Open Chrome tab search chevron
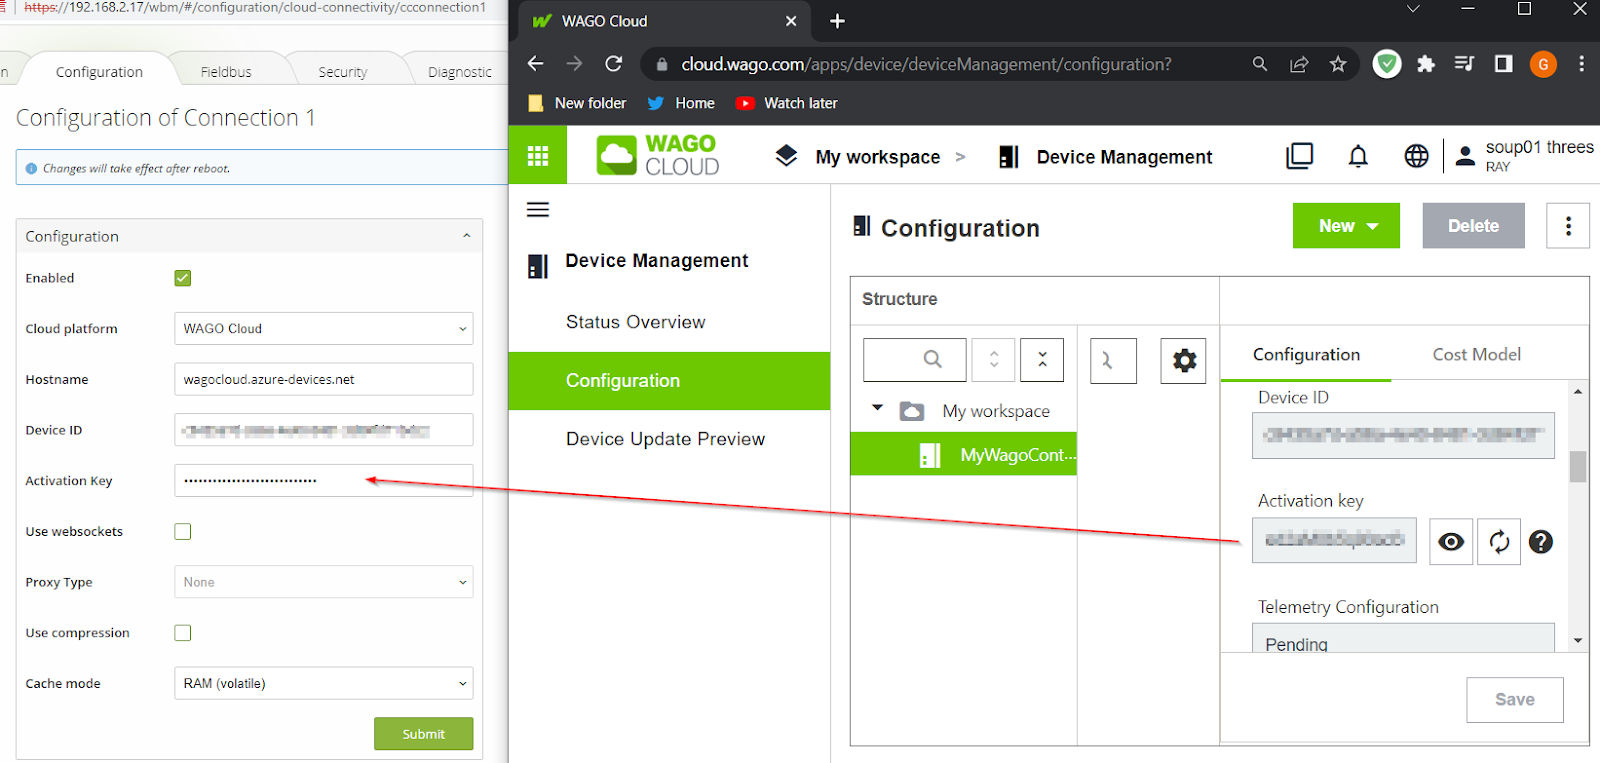 (x=1413, y=9)
